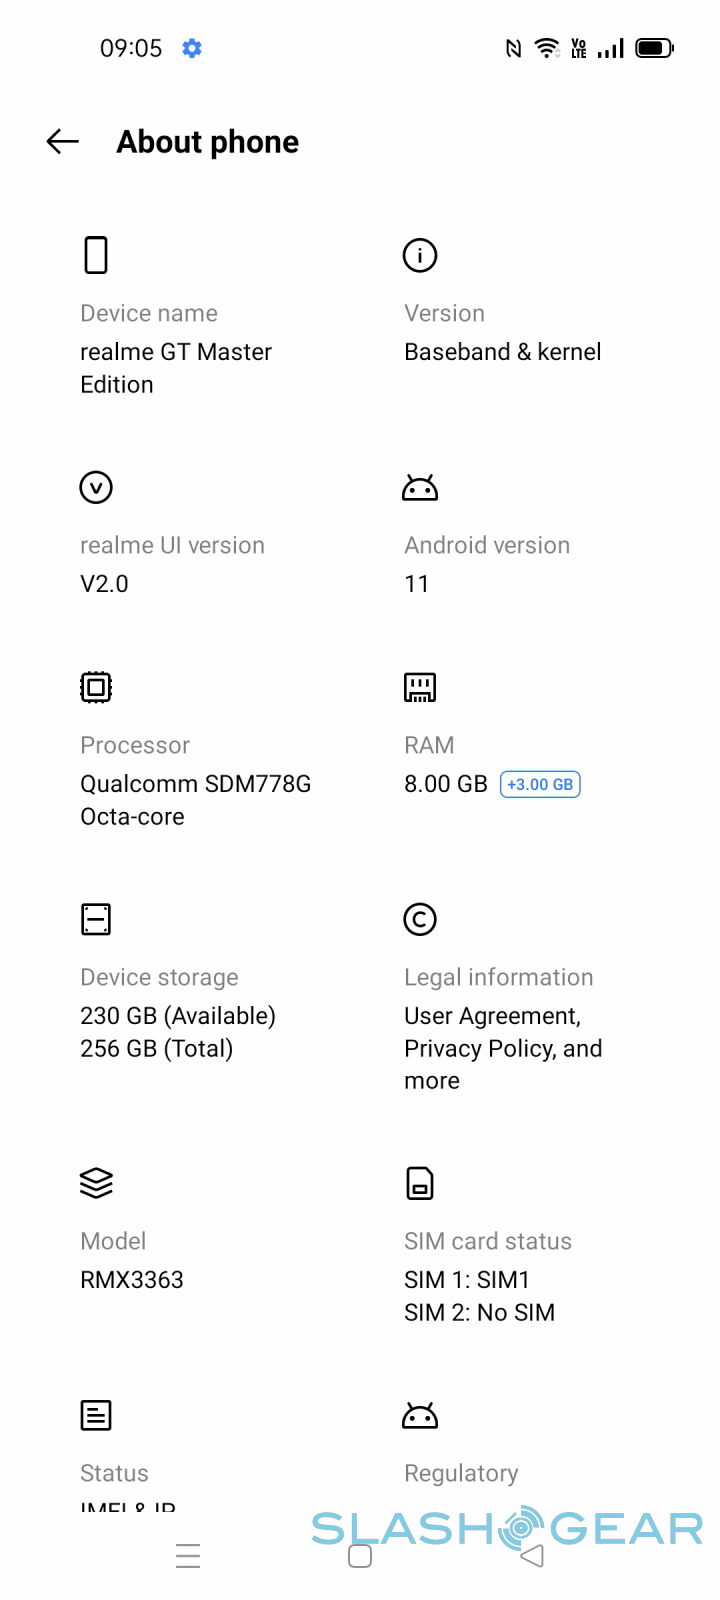The width and height of the screenshot is (720, 1600).
Task: Tap the +3.00 GB RAM expansion badge
Action: tap(540, 784)
